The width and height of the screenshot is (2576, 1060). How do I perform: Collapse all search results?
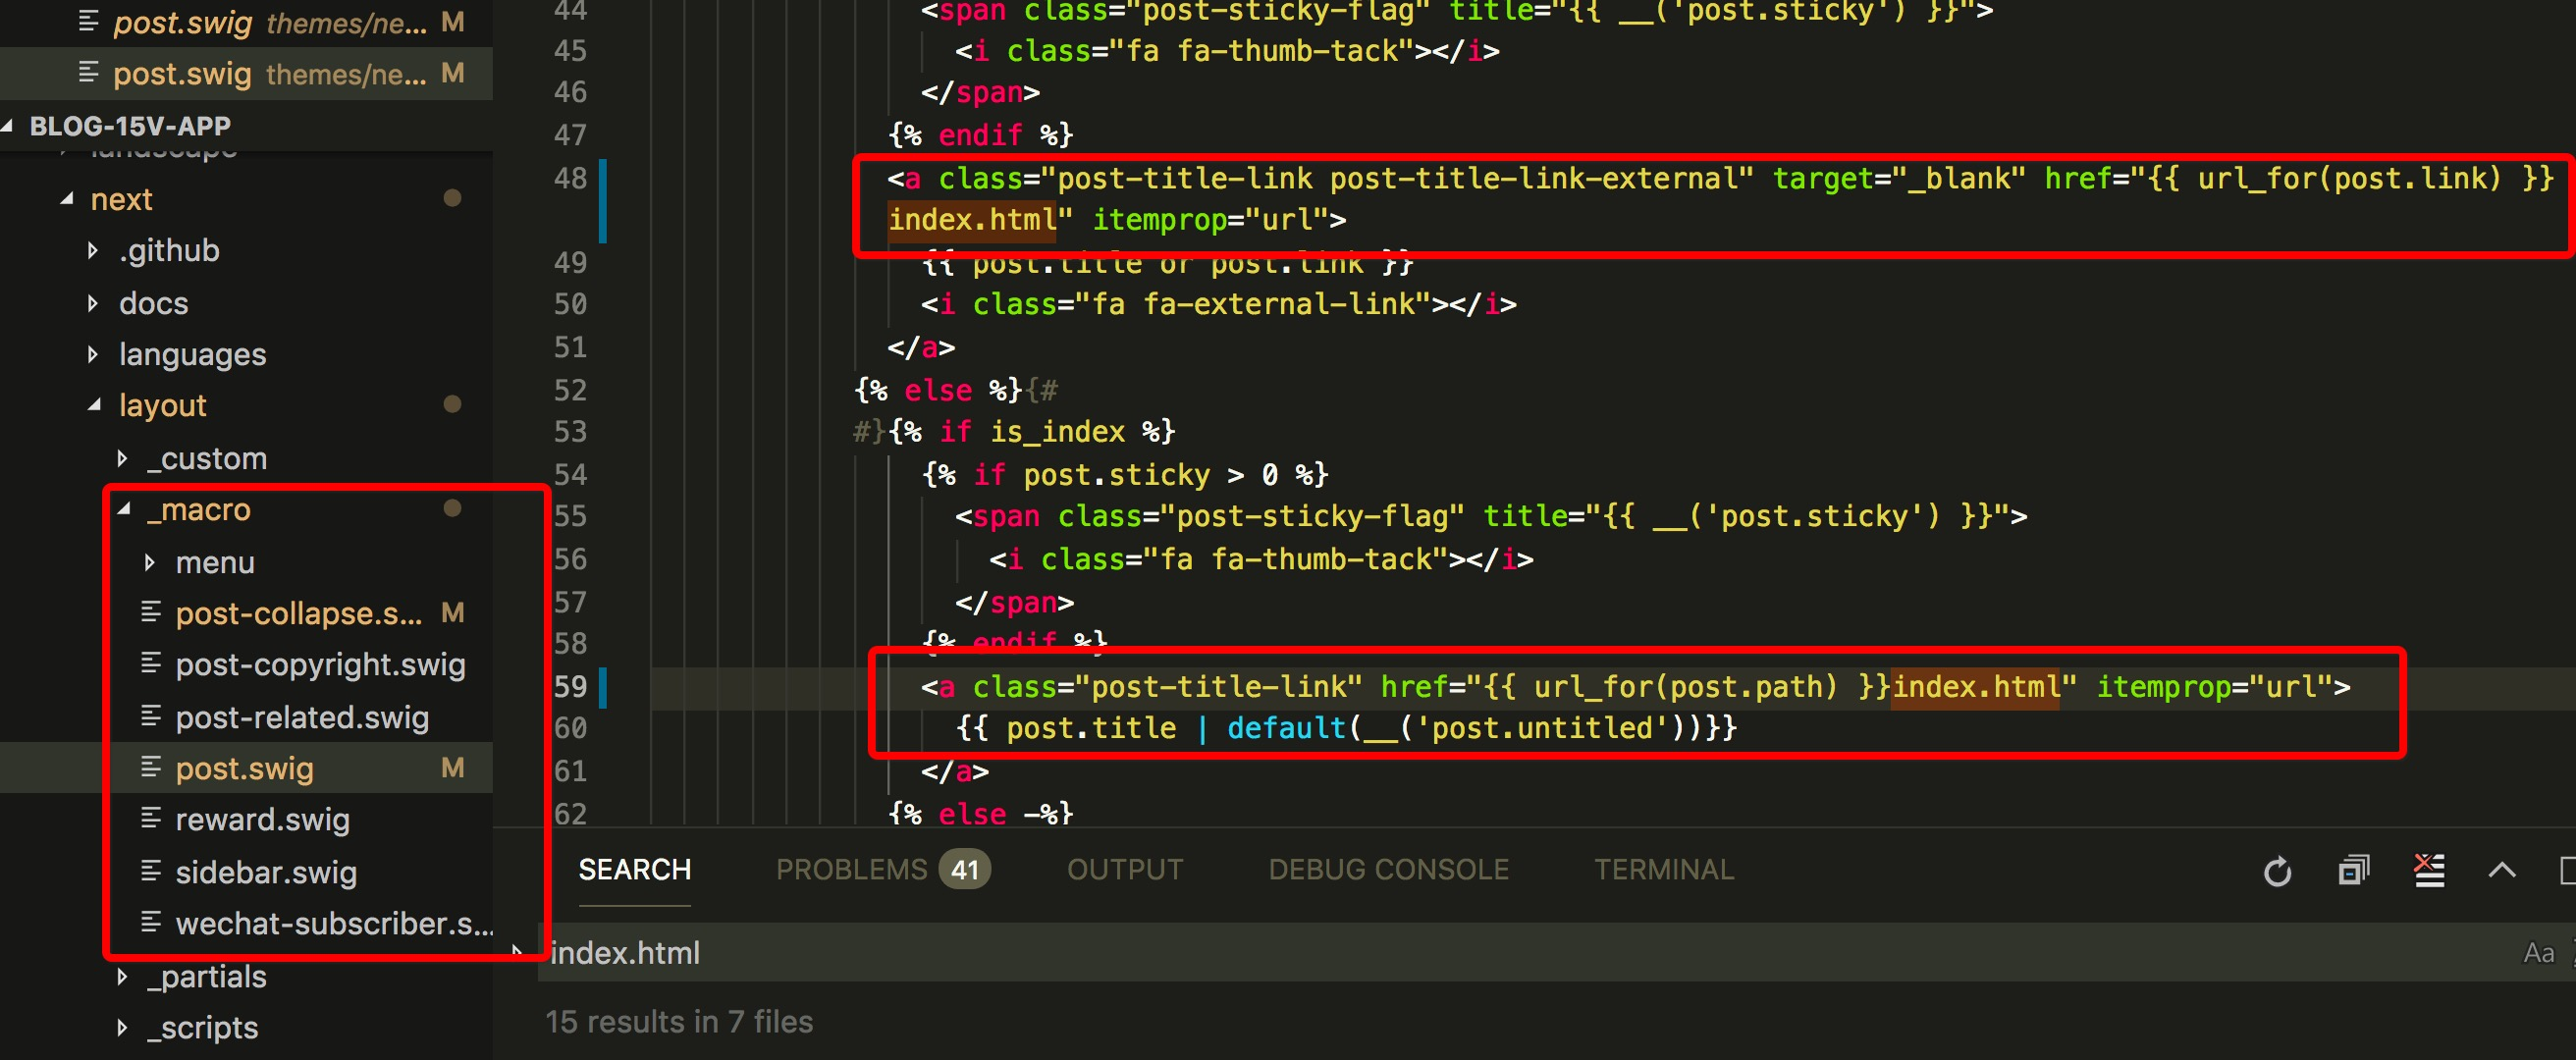(x=2353, y=871)
